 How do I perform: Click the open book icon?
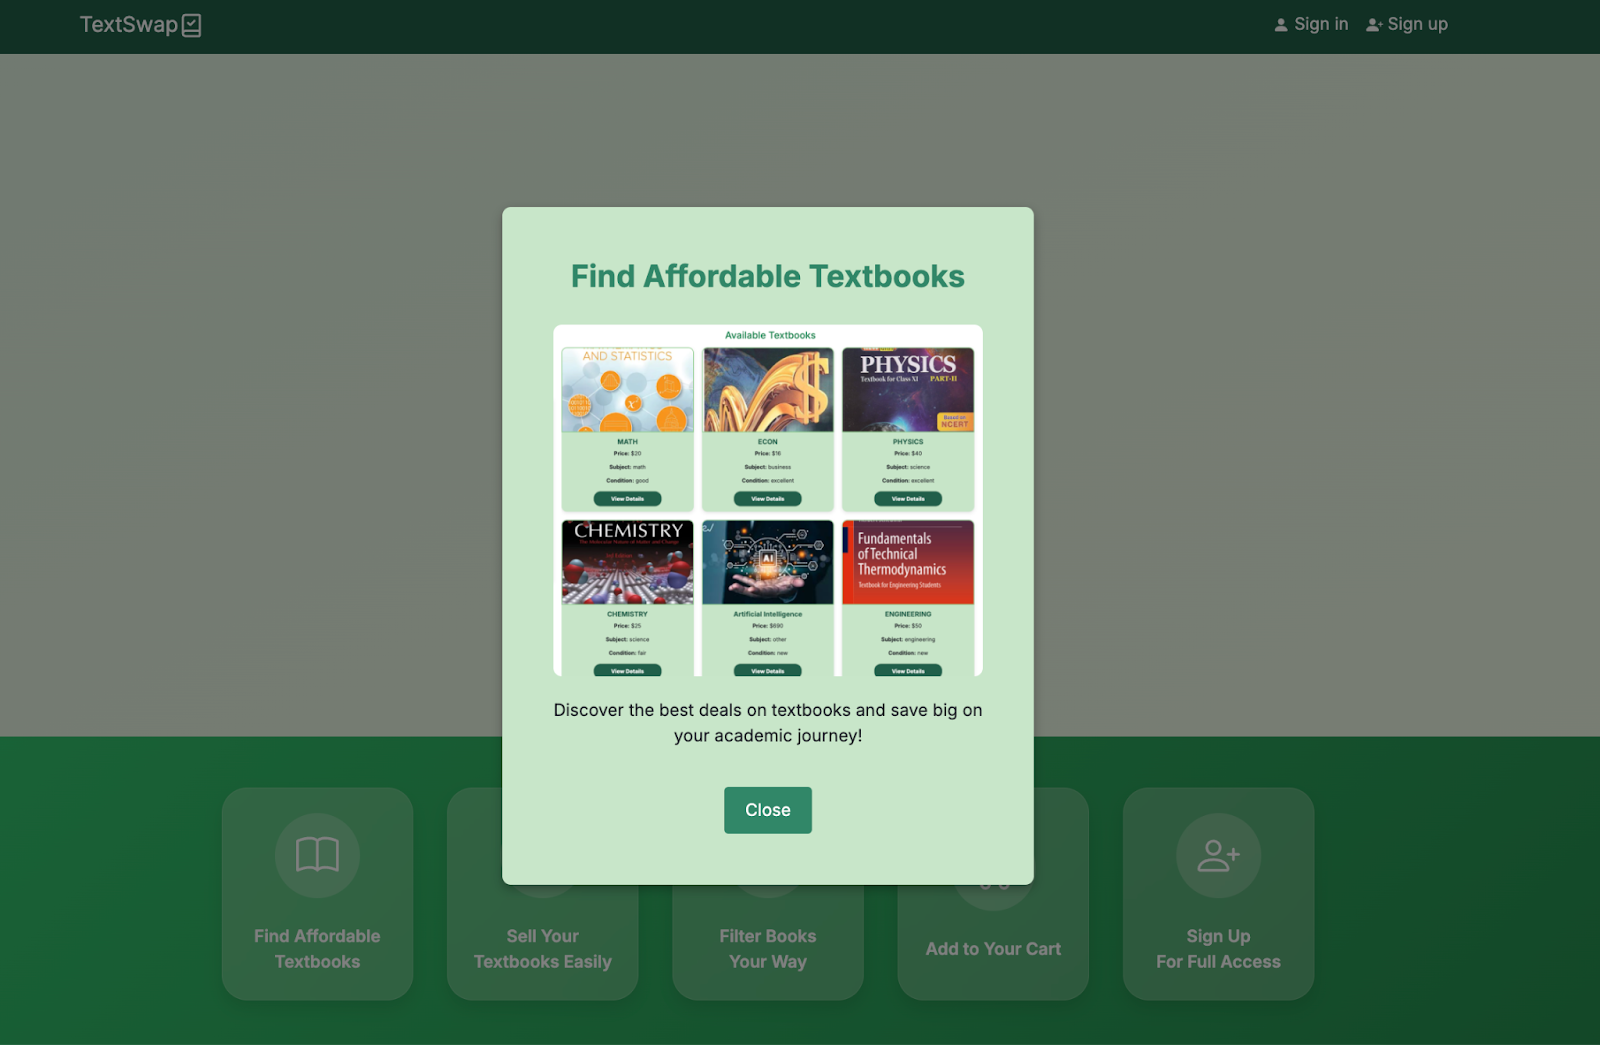click(x=317, y=855)
